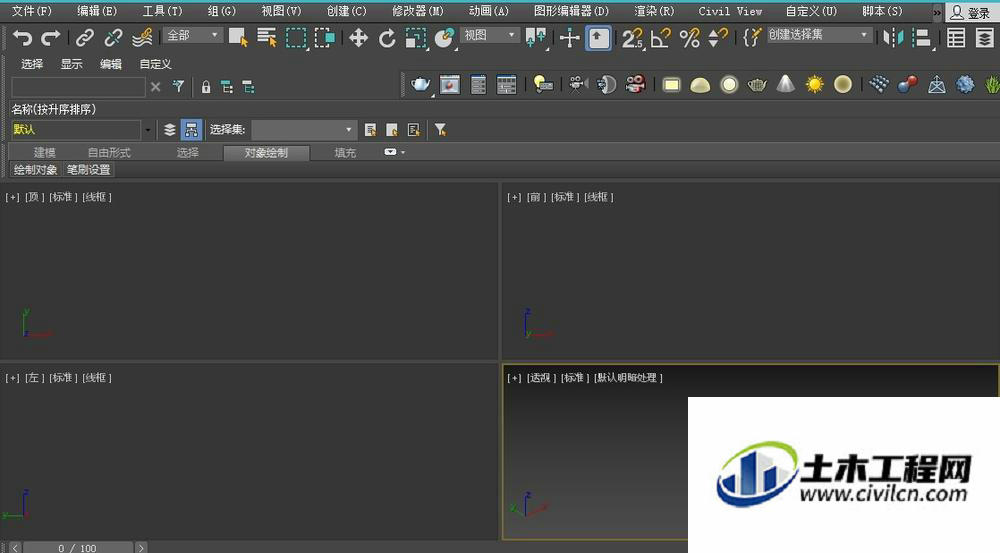Click the Mirror tool icon
The width and height of the screenshot is (1000, 553).
pyautogui.click(x=893, y=38)
